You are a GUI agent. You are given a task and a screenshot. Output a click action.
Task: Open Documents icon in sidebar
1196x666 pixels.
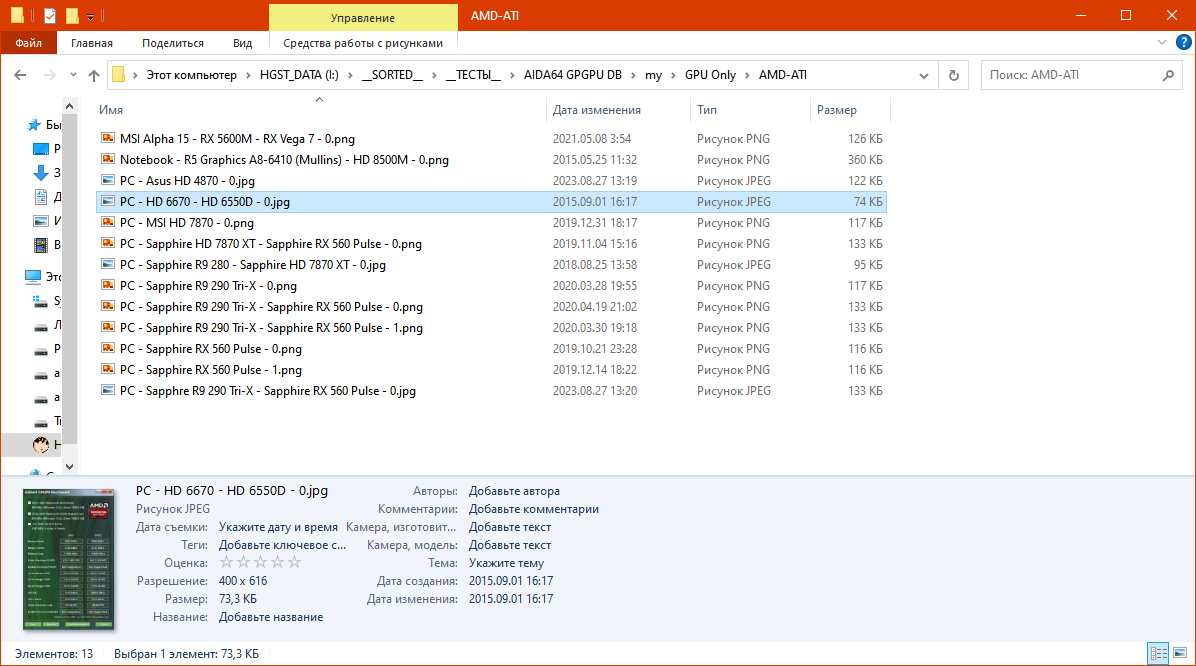(x=41, y=197)
